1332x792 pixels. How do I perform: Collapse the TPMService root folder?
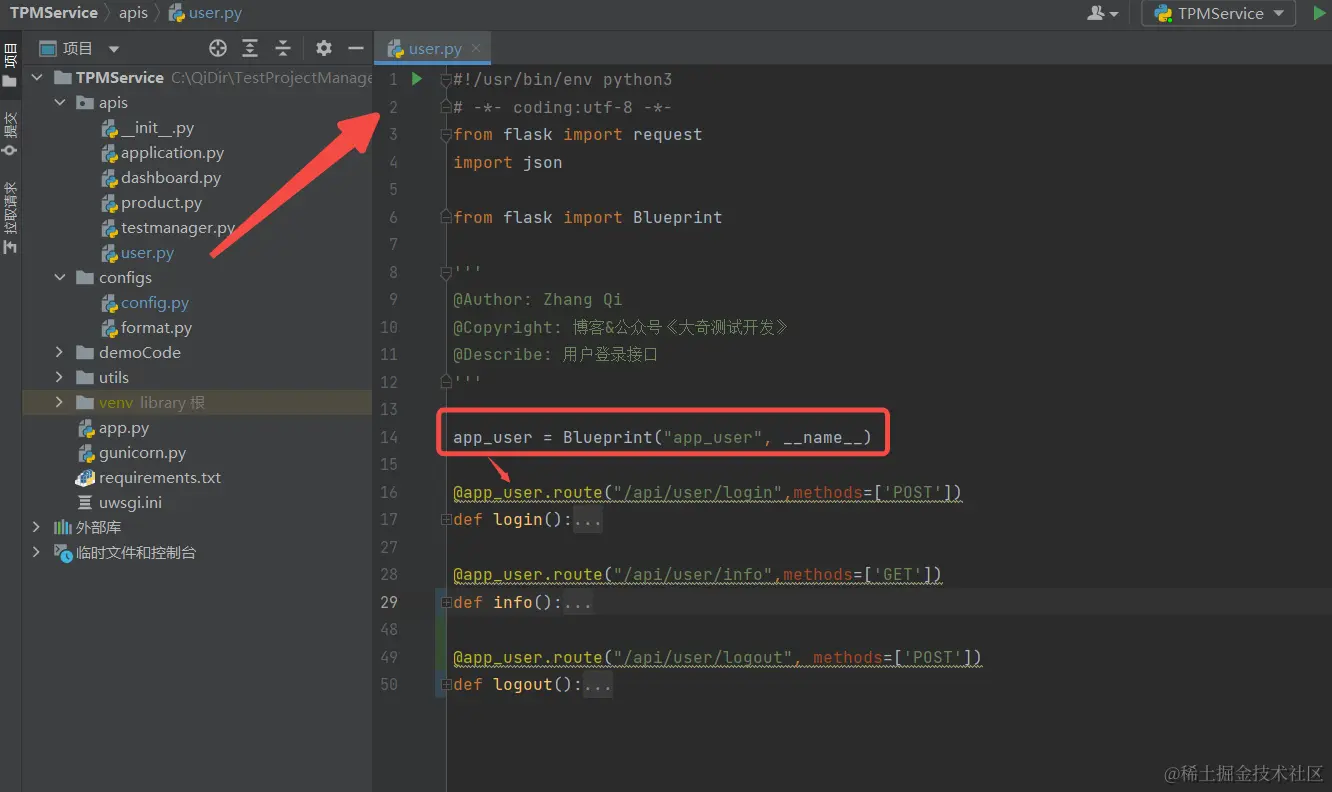pyautogui.click(x=37, y=77)
